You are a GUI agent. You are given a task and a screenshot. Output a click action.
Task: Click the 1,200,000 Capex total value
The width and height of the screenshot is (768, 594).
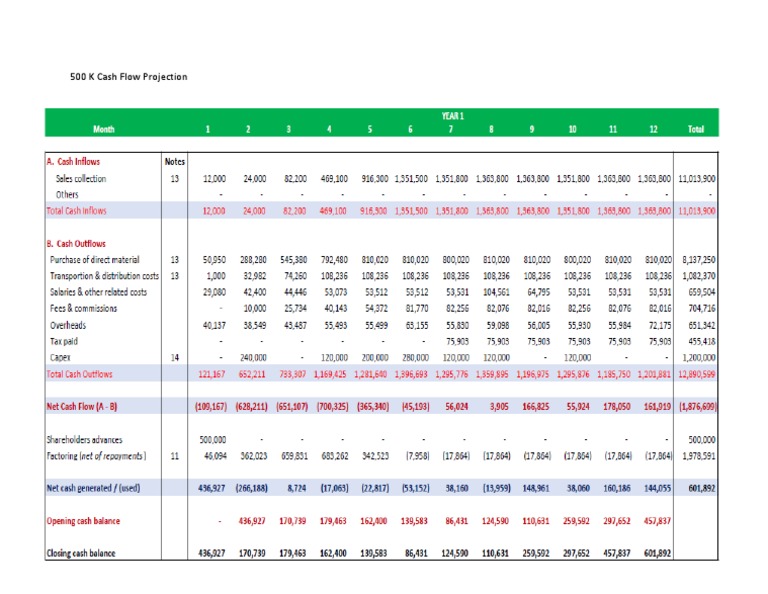tap(698, 357)
